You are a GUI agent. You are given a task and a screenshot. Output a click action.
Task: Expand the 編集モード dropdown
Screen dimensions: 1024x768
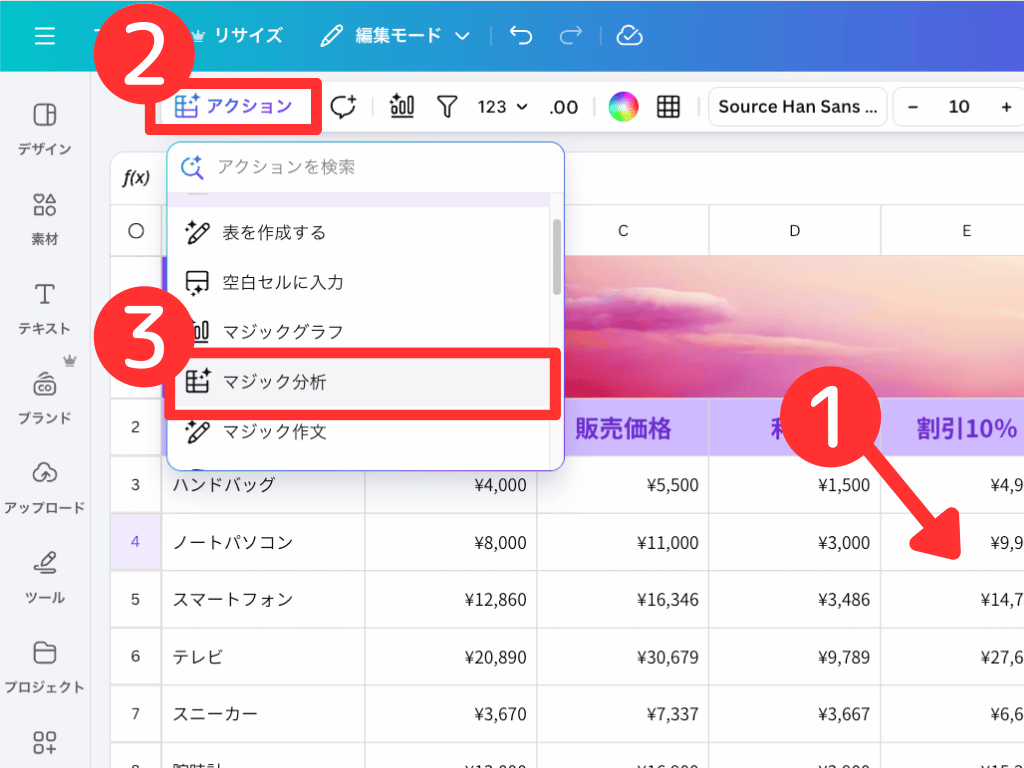click(x=395, y=36)
